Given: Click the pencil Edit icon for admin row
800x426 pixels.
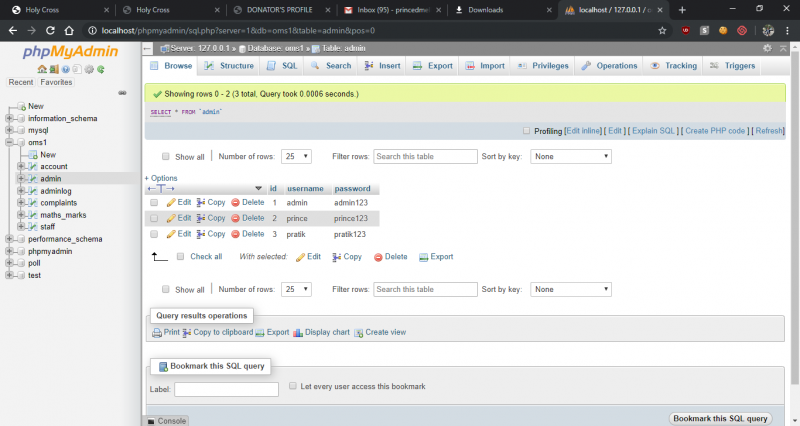Looking at the screenshot, I should [171, 203].
